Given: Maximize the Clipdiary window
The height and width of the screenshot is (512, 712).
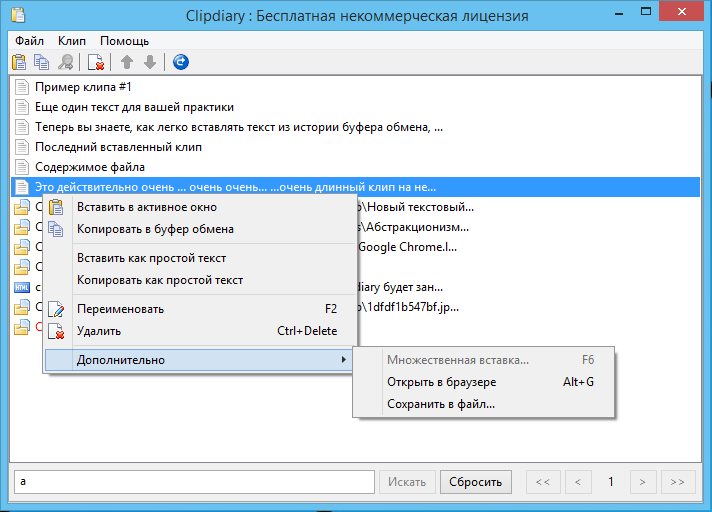Looking at the screenshot, I should pyautogui.click(x=646, y=12).
